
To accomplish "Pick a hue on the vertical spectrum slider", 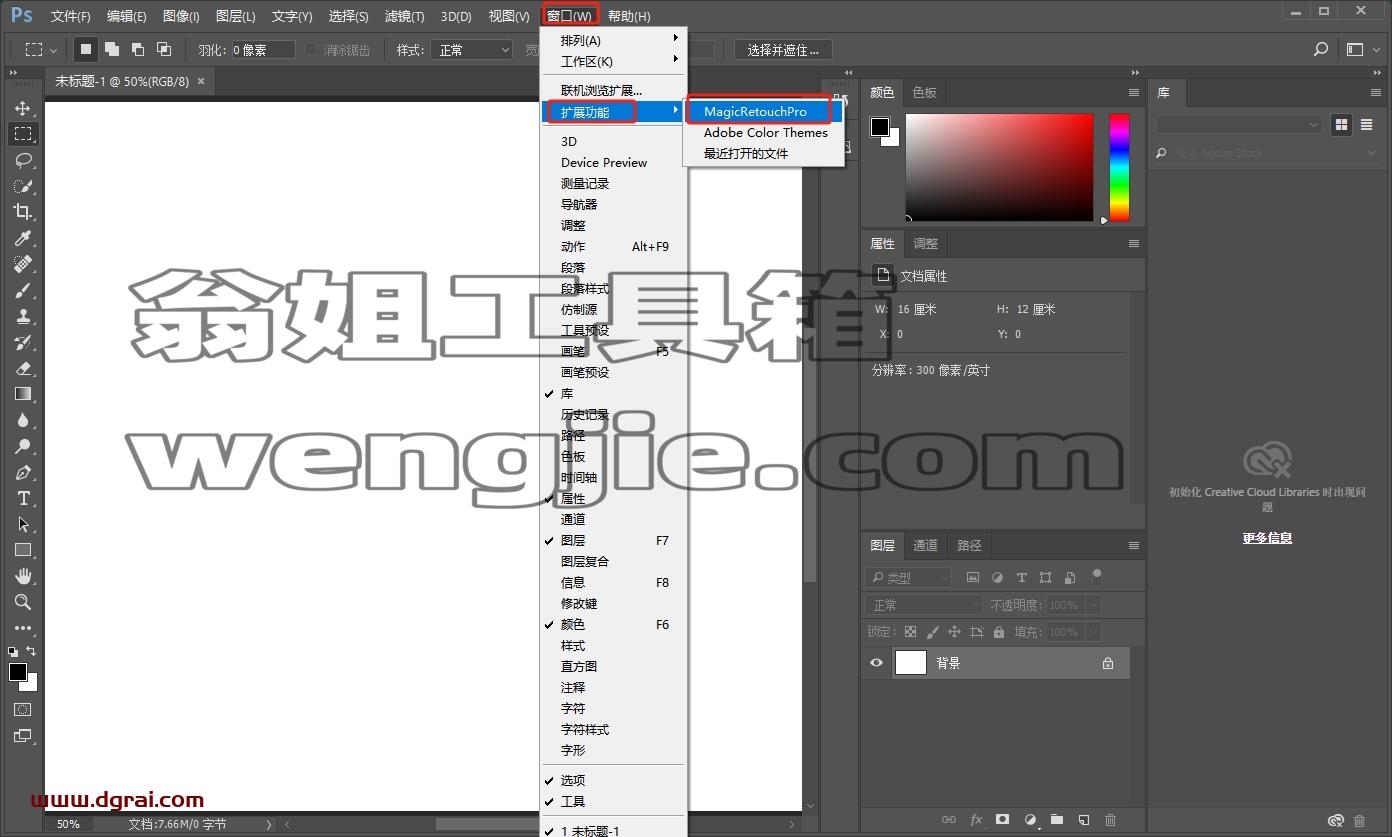I will pos(1119,167).
